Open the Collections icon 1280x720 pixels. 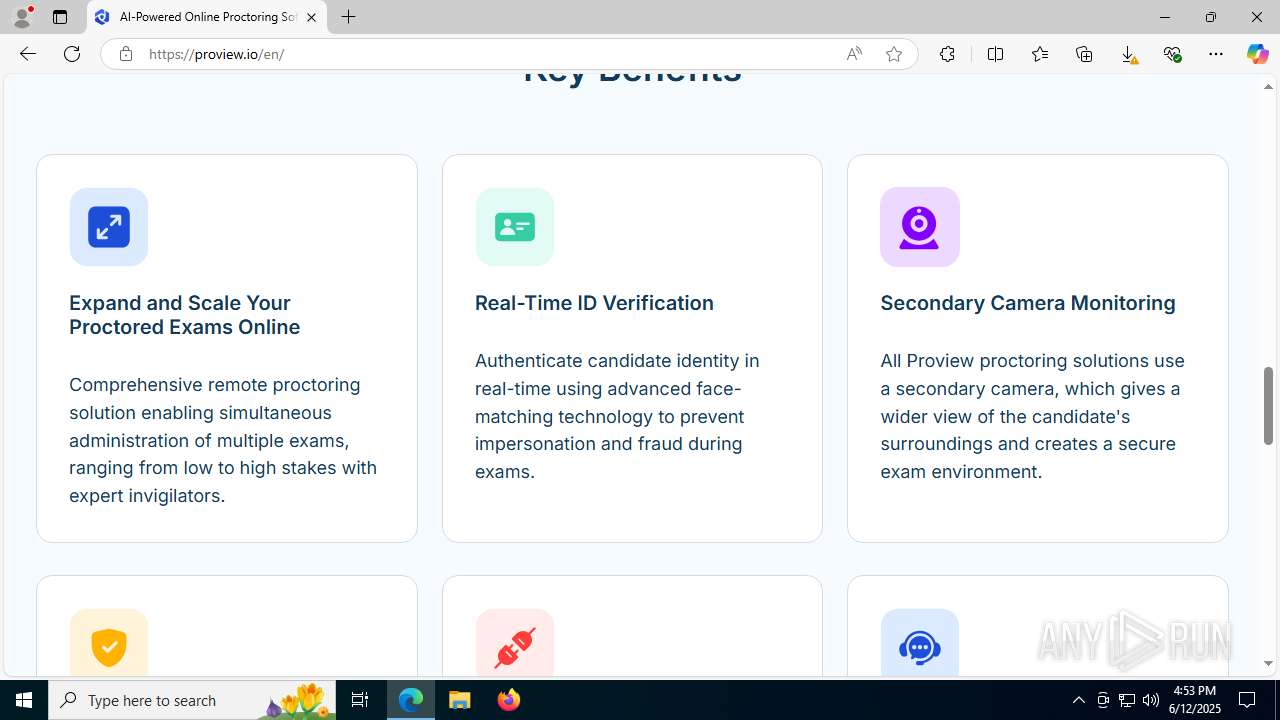(1084, 54)
